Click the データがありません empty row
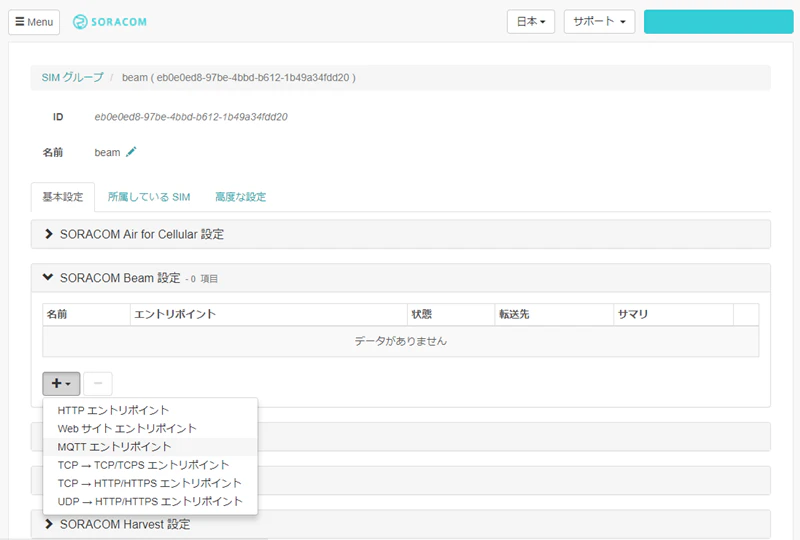The height and width of the screenshot is (540, 800). click(401, 341)
